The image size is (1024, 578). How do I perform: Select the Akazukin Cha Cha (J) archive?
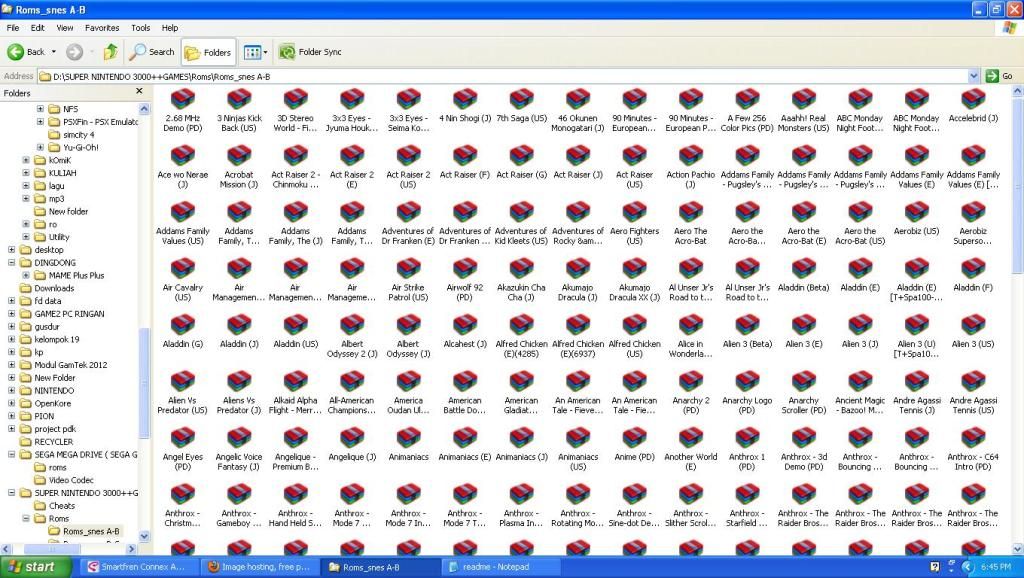tap(521, 280)
